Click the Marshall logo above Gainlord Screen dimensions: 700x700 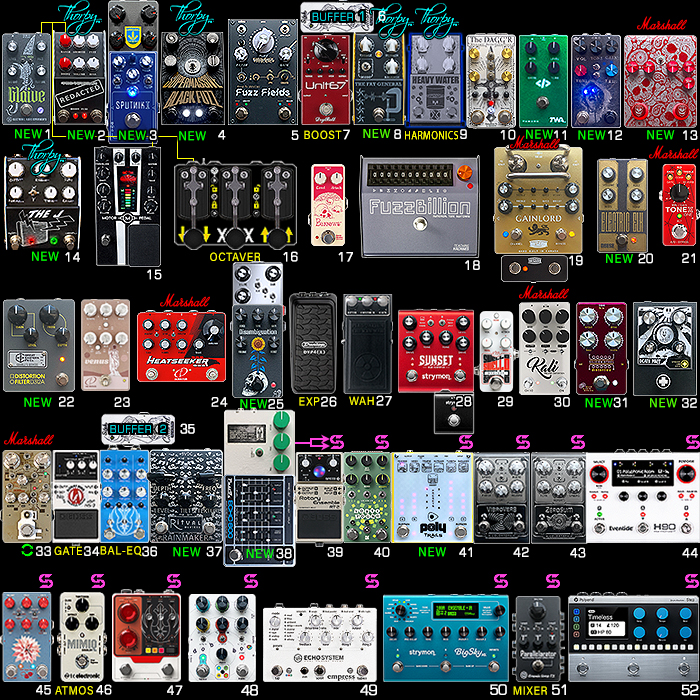(535, 143)
